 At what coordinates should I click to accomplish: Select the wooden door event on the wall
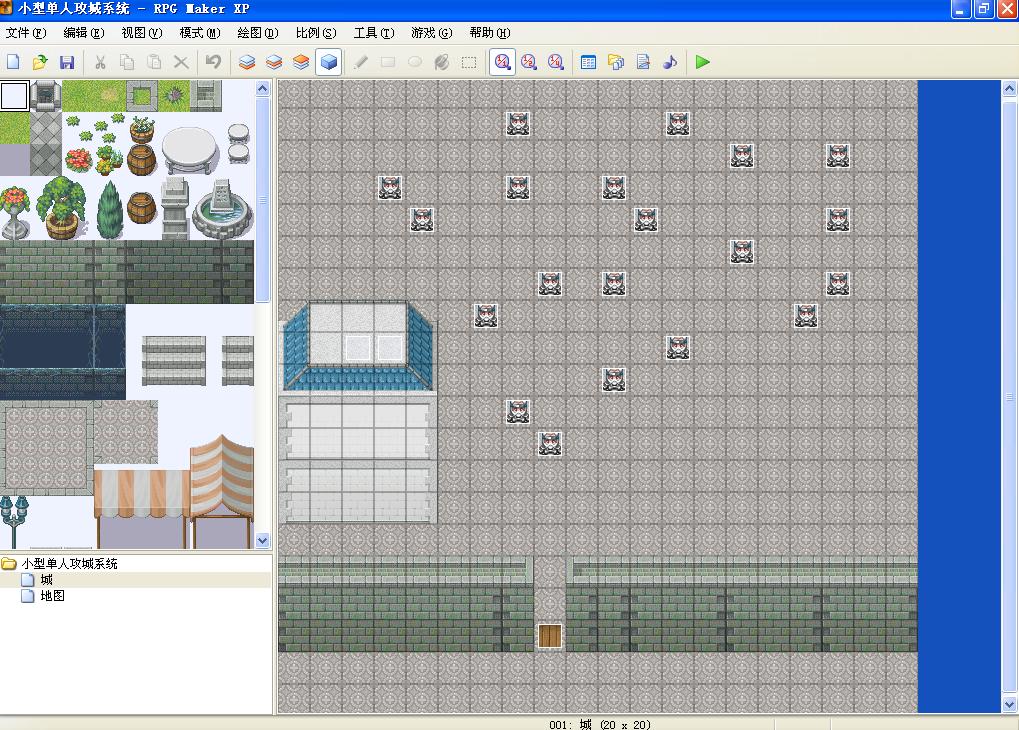pos(550,636)
